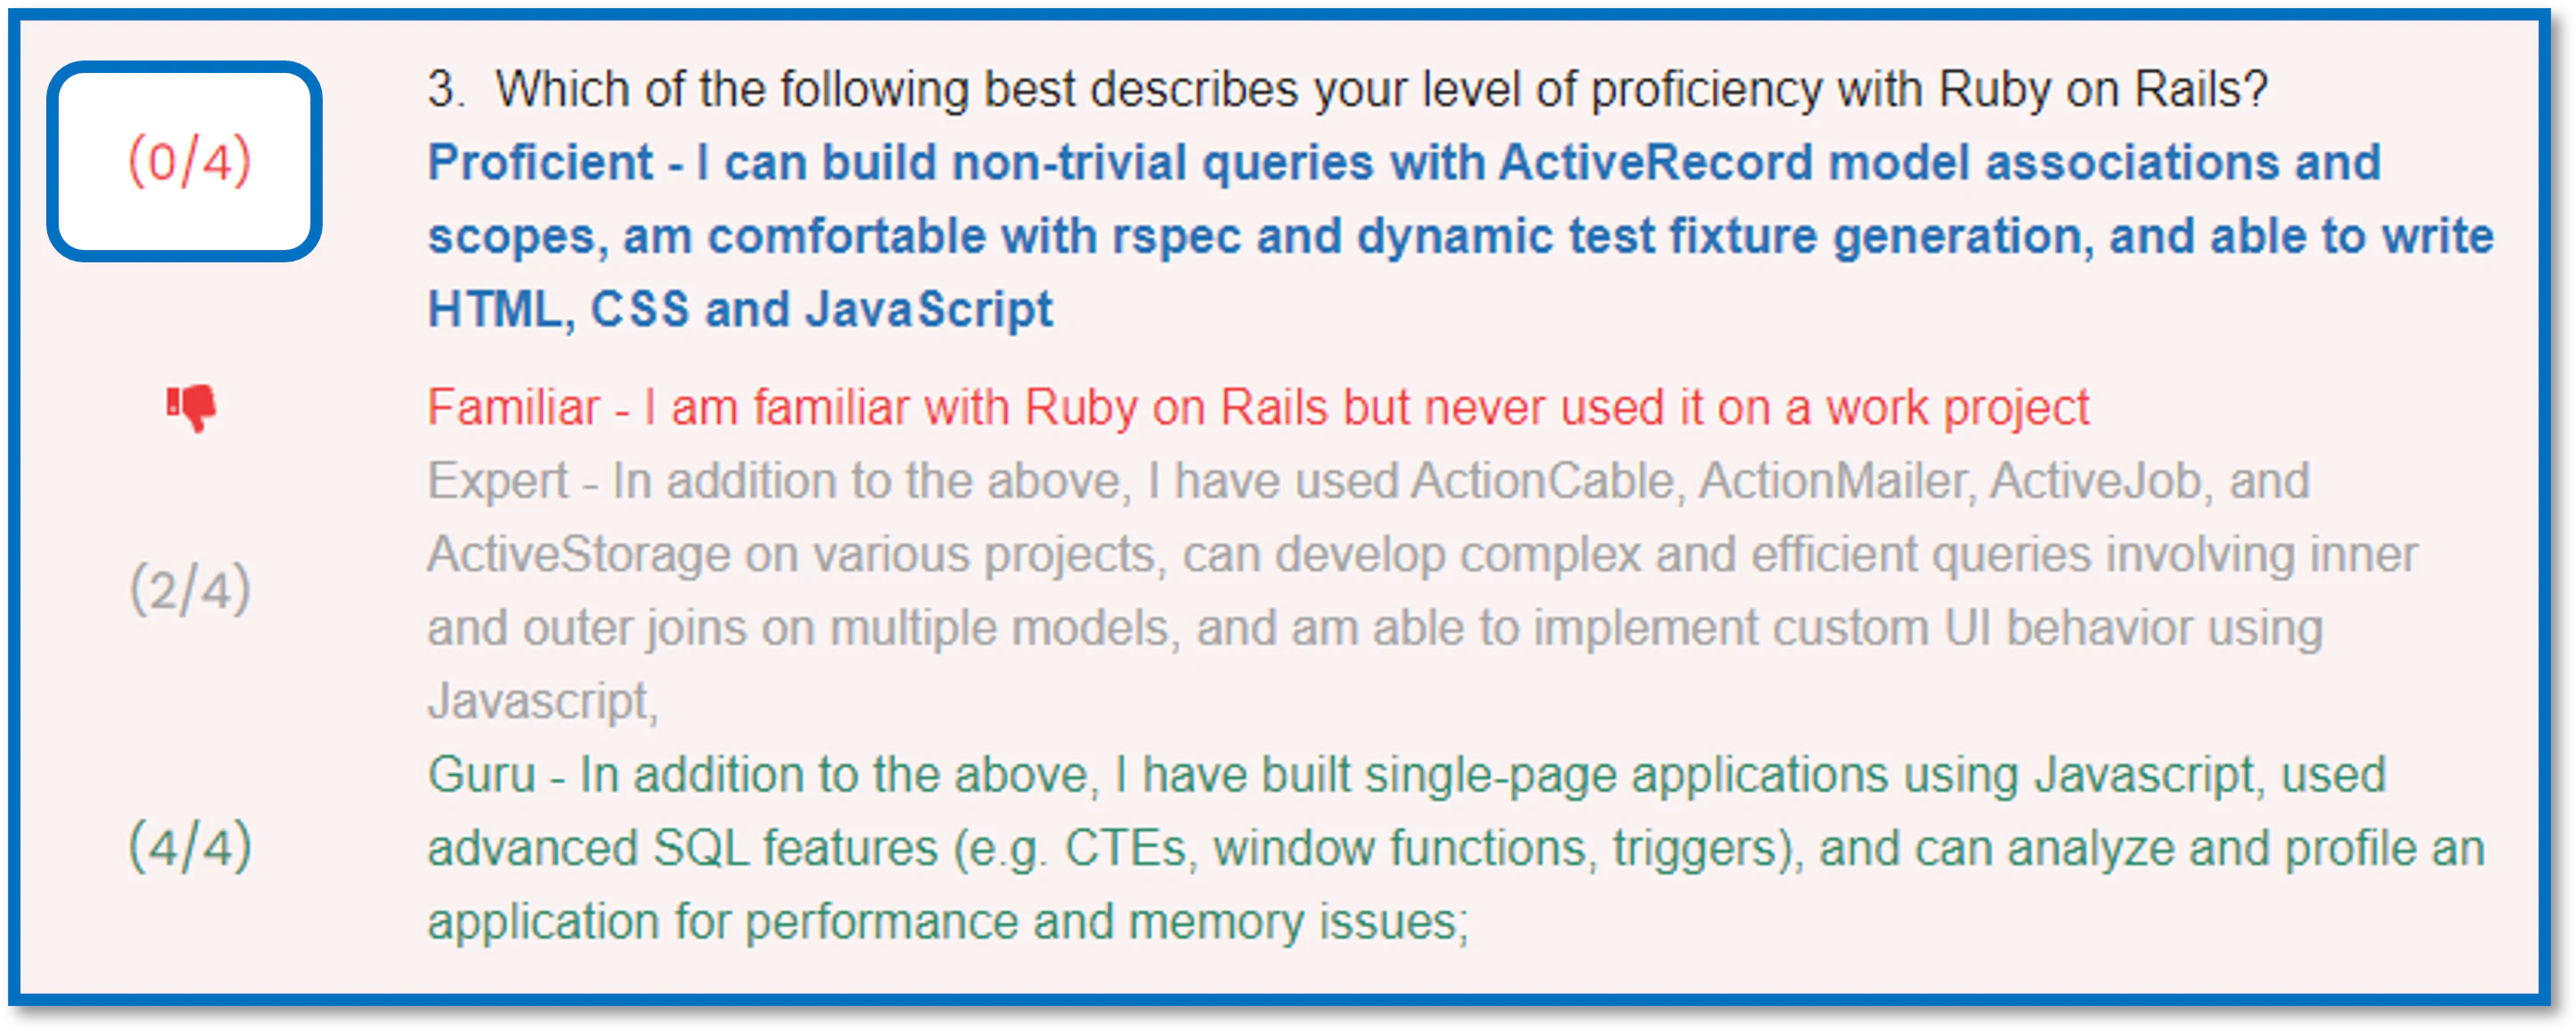This screenshot has width=2576, height=1031.
Task: Click the question text "Which of the following"
Action: click(x=732, y=89)
